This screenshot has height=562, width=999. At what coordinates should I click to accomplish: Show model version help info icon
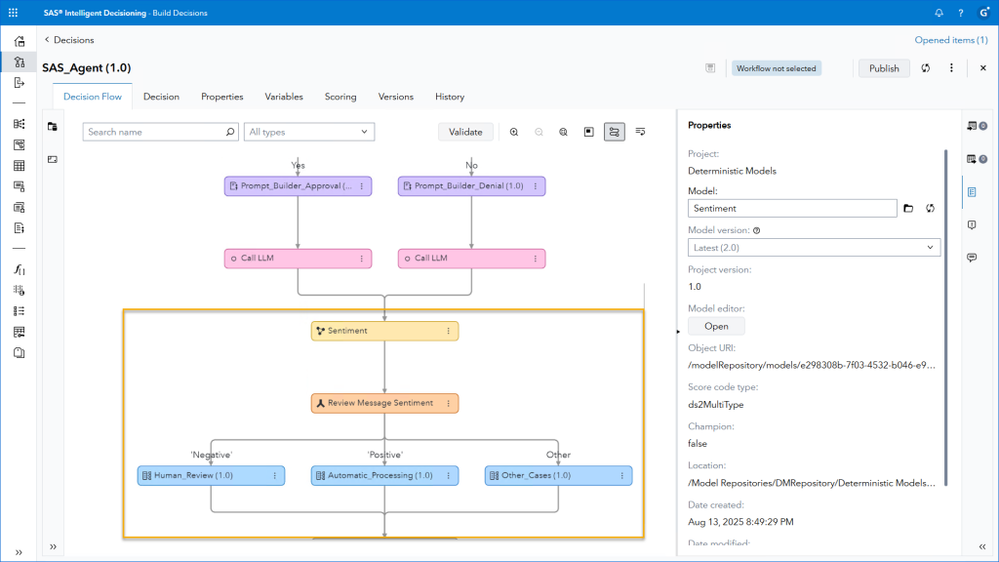756,231
